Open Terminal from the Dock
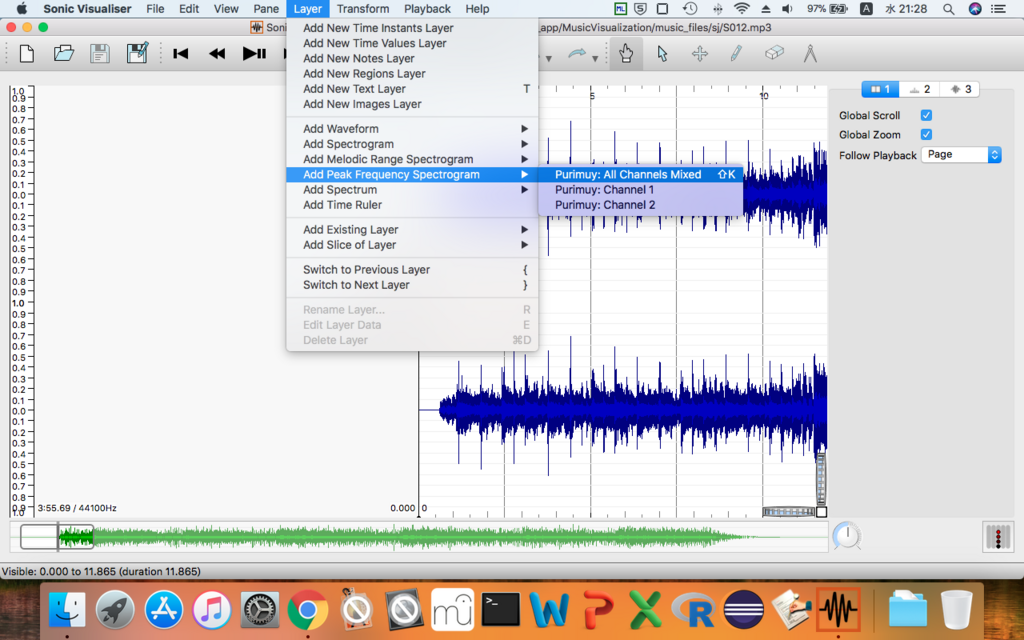The image size is (1024, 640). pyautogui.click(x=500, y=610)
